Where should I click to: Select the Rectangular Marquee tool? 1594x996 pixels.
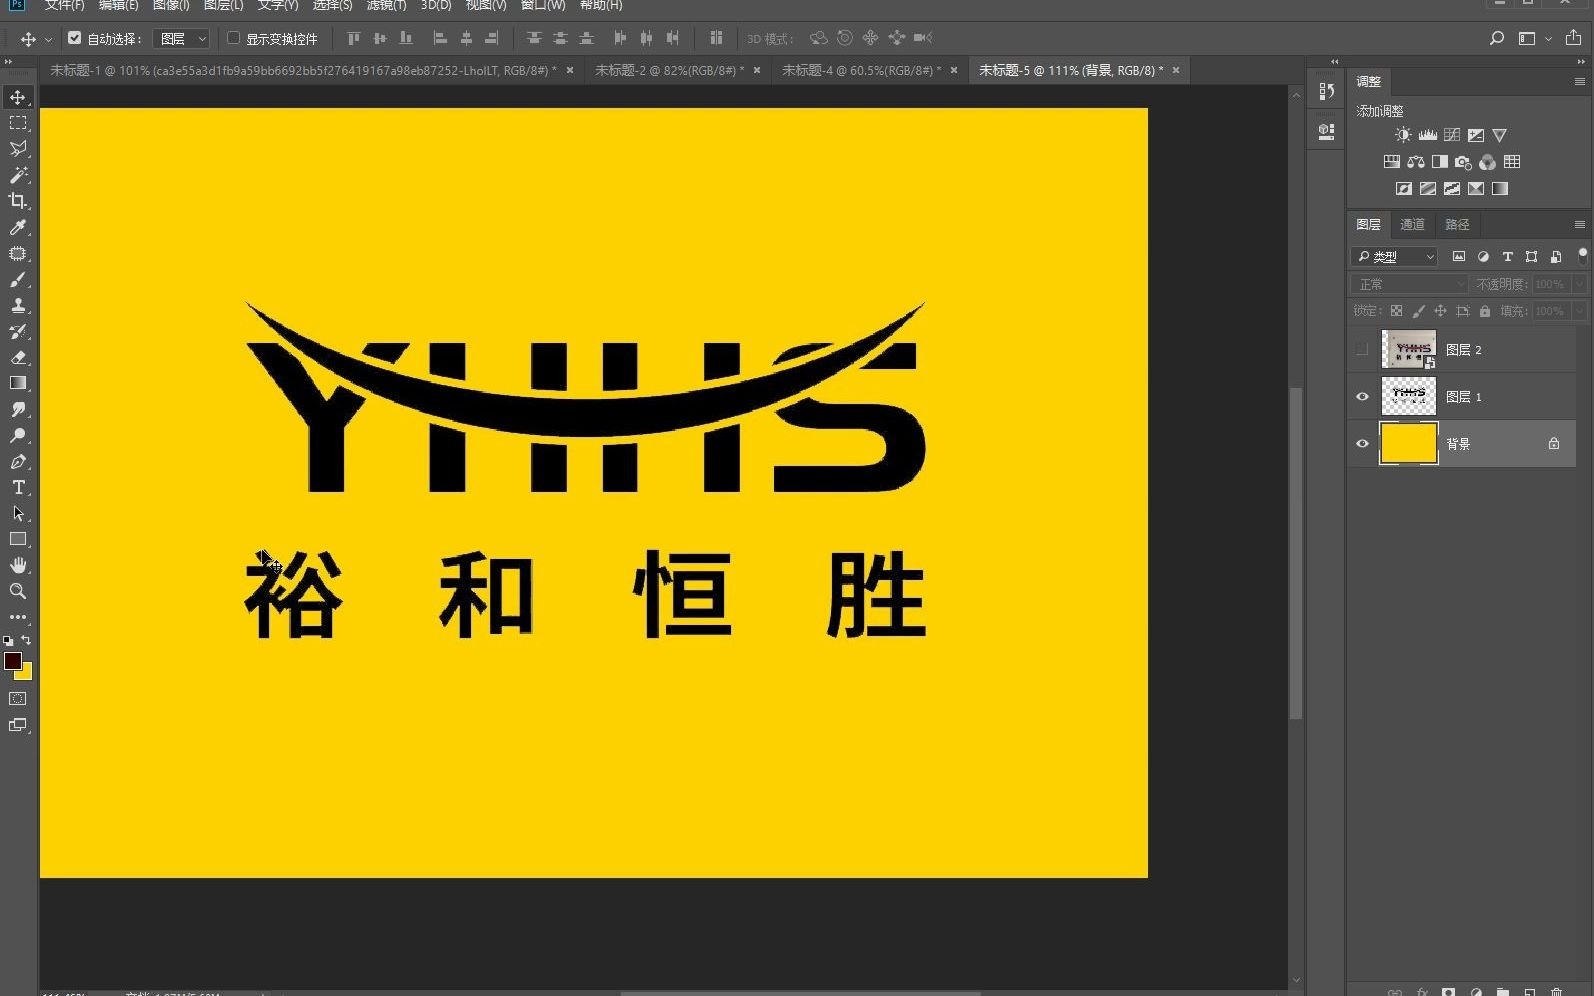18,123
